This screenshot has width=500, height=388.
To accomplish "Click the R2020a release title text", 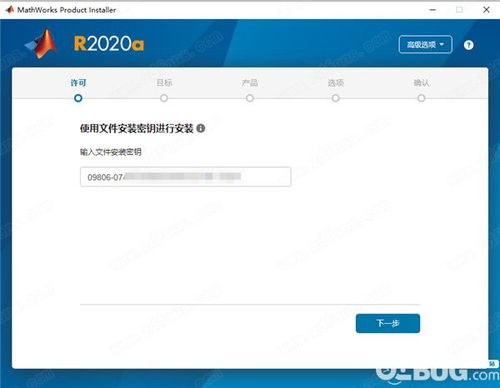I will tap(109, 44).
